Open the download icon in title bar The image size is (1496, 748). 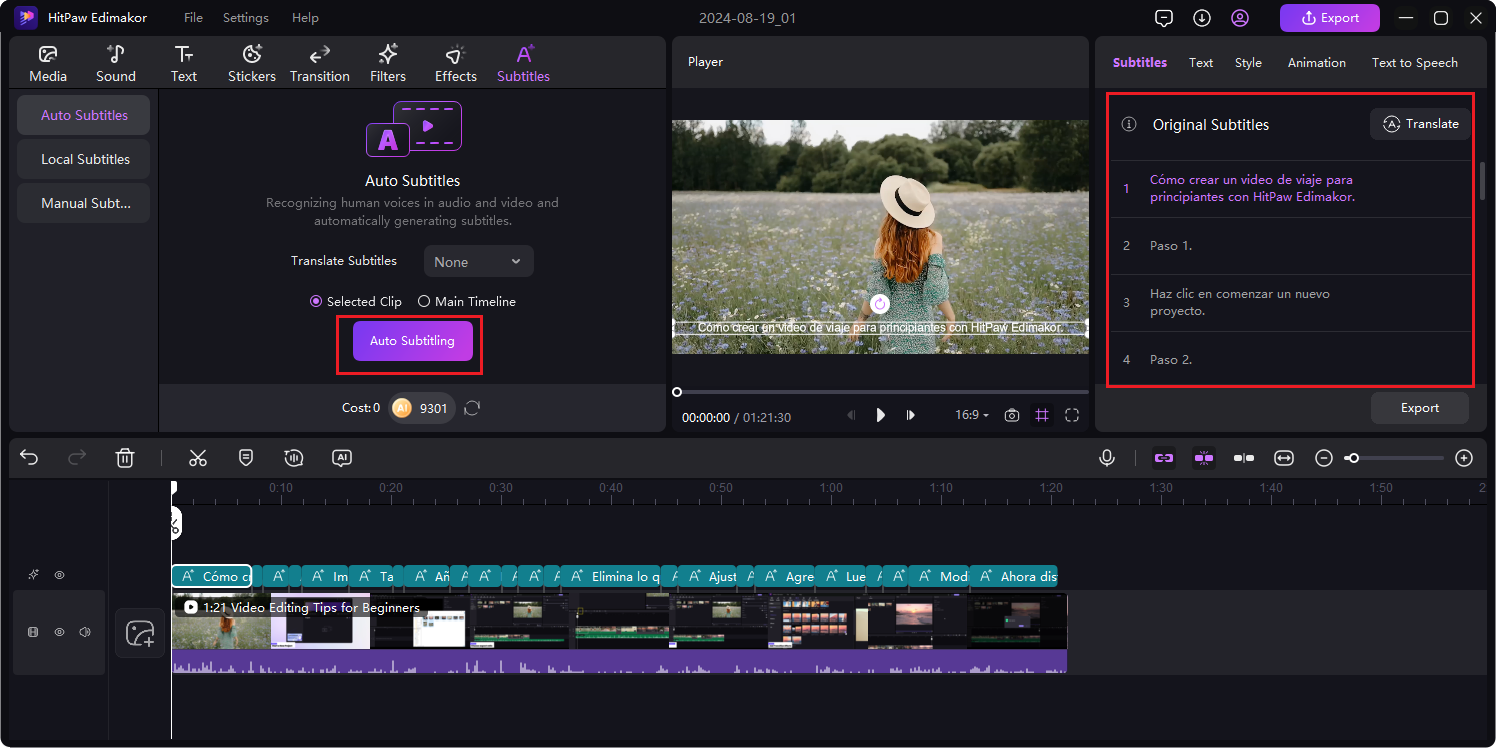click(1202, 18)
